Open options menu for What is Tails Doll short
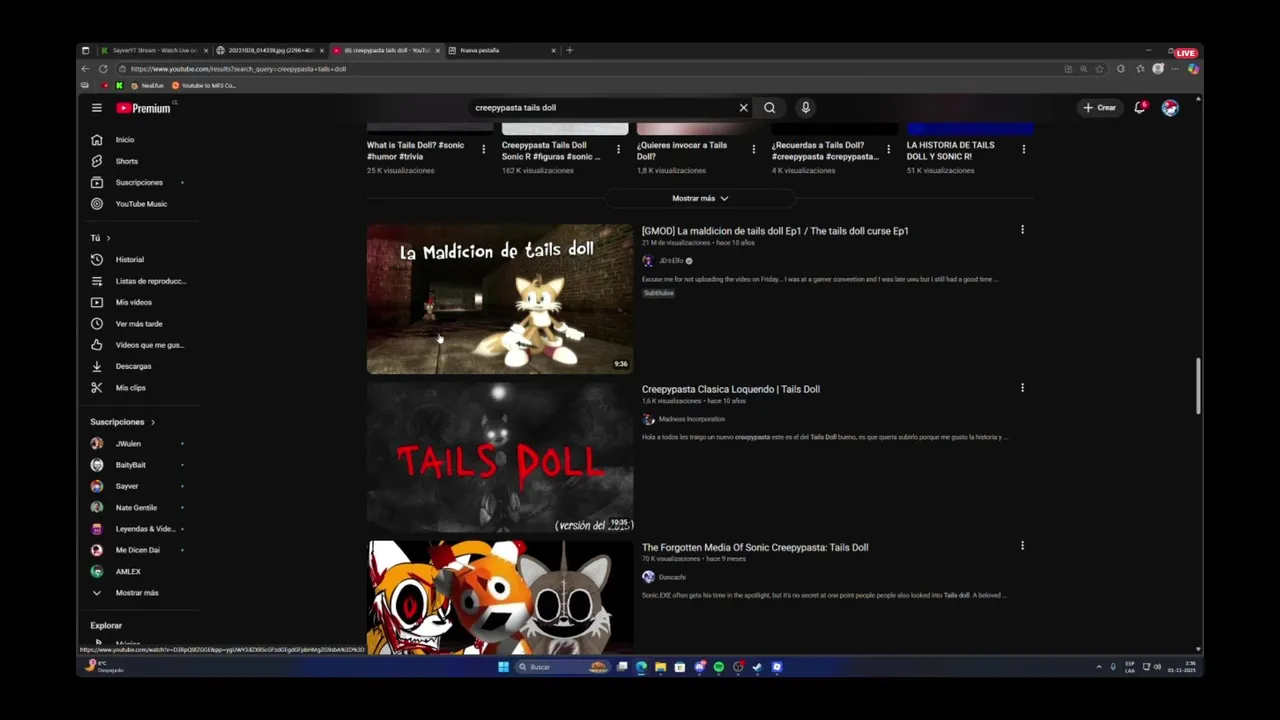Screen dimensions: 1280x720 (483, 149)
